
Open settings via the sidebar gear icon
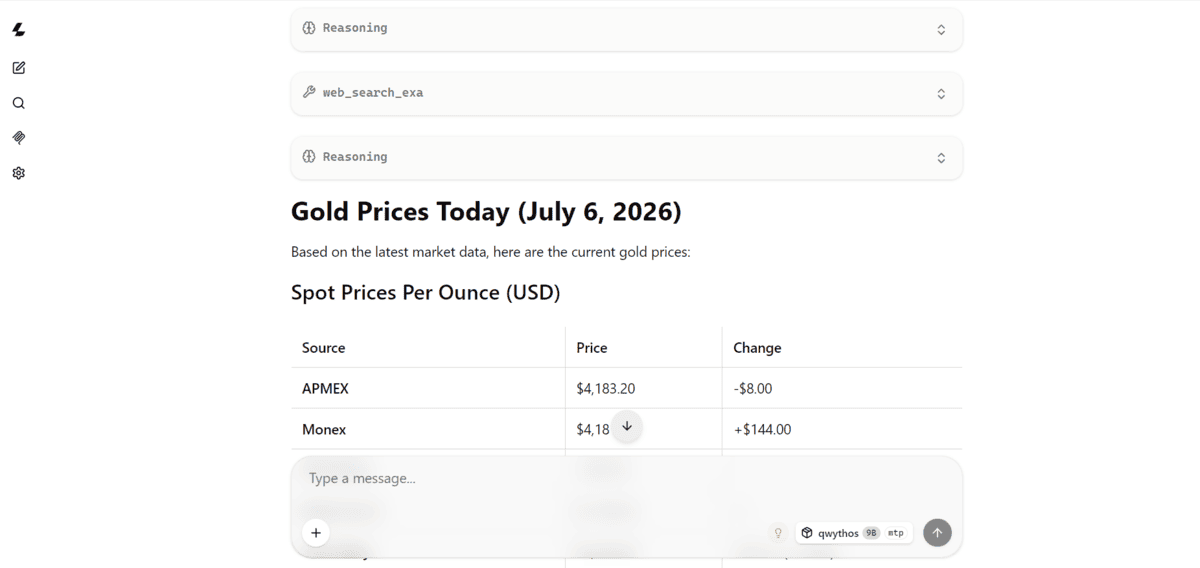(19, 173)
